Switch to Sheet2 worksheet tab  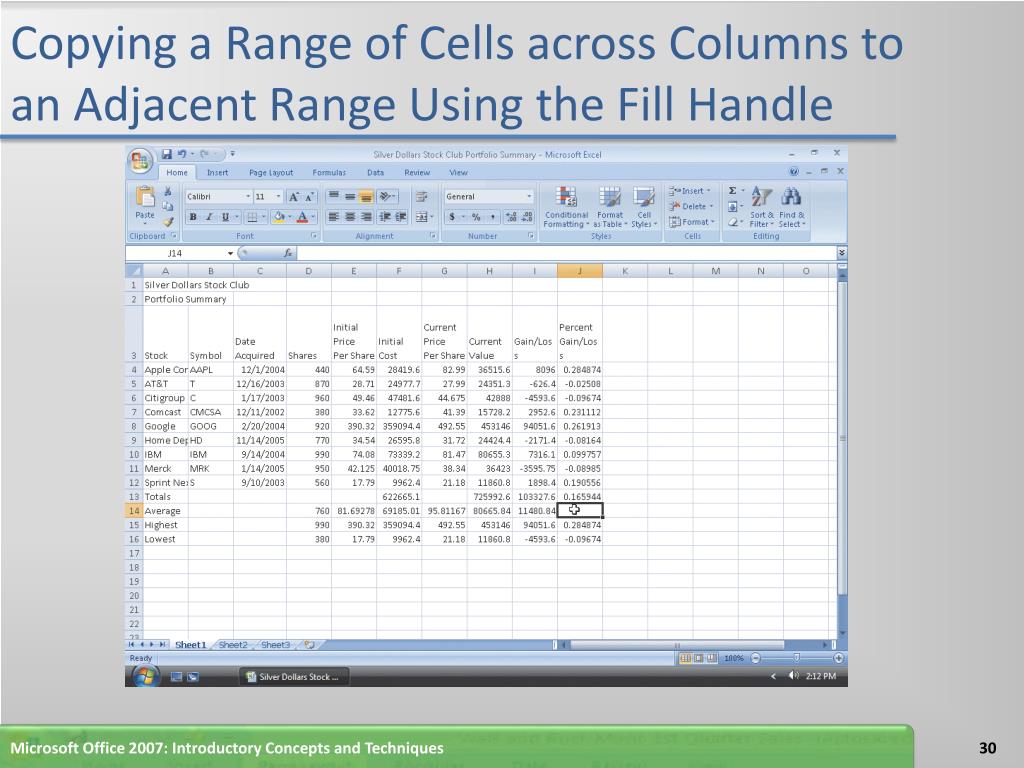(x=233, y=645)
